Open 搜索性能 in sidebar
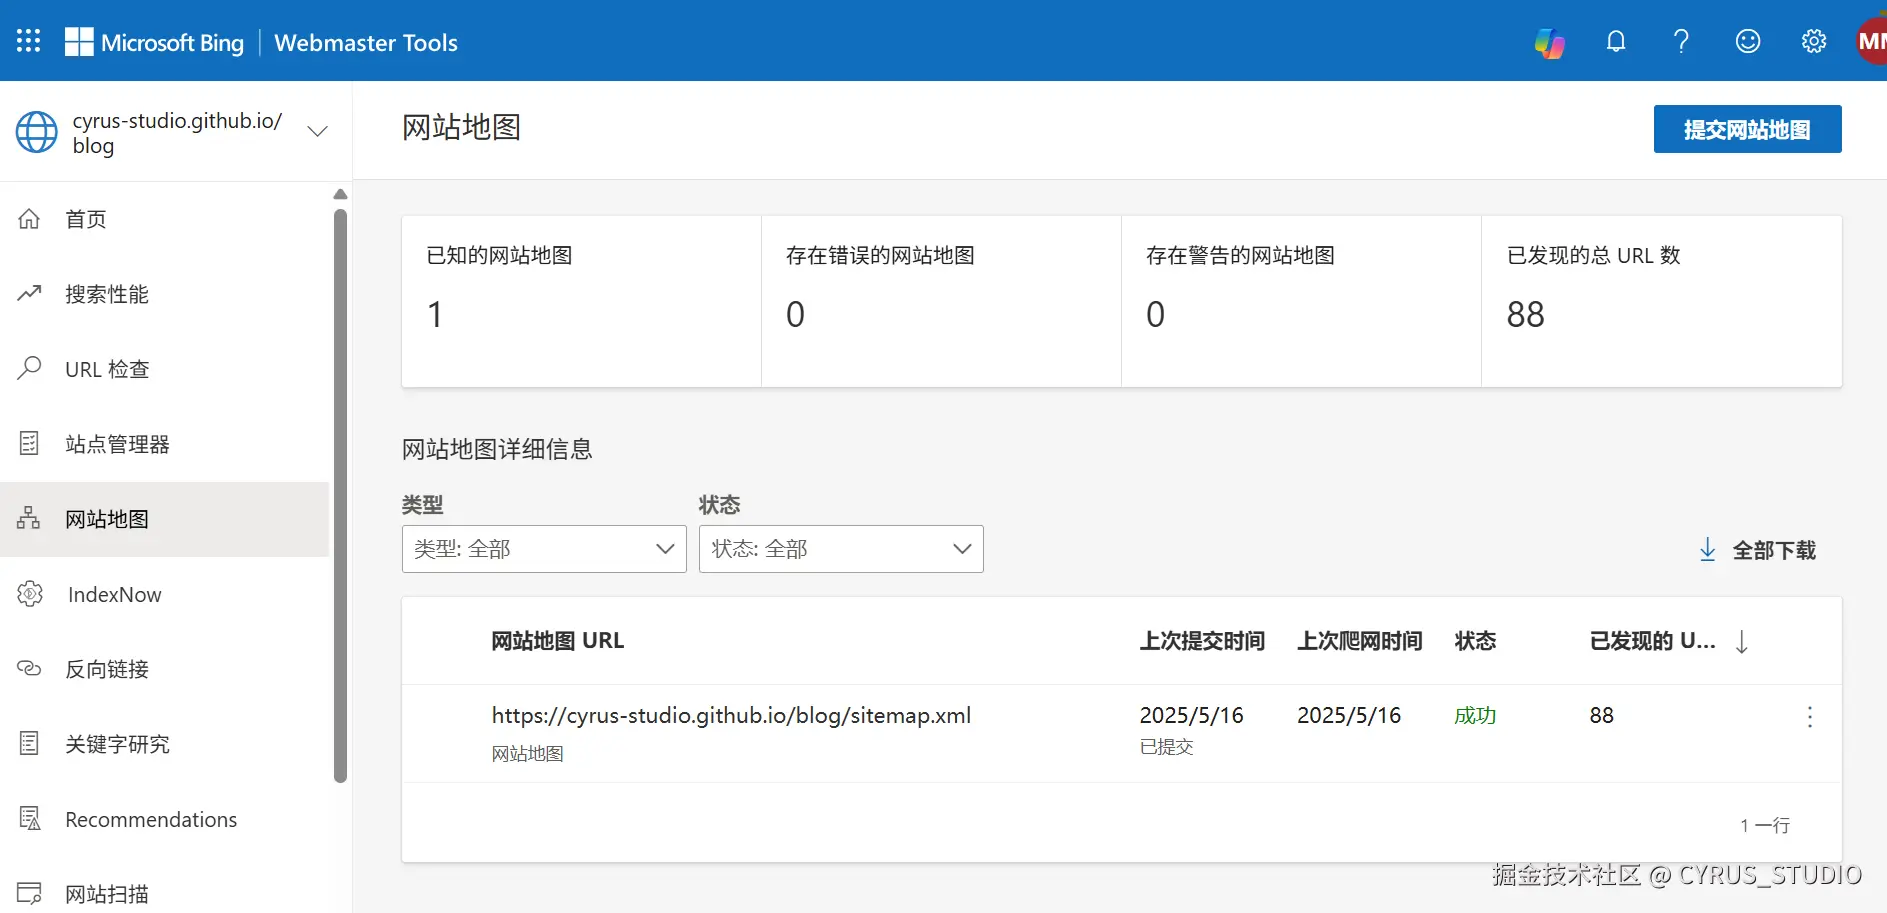This screenshot has width=1887, height=913. (165, 294)
